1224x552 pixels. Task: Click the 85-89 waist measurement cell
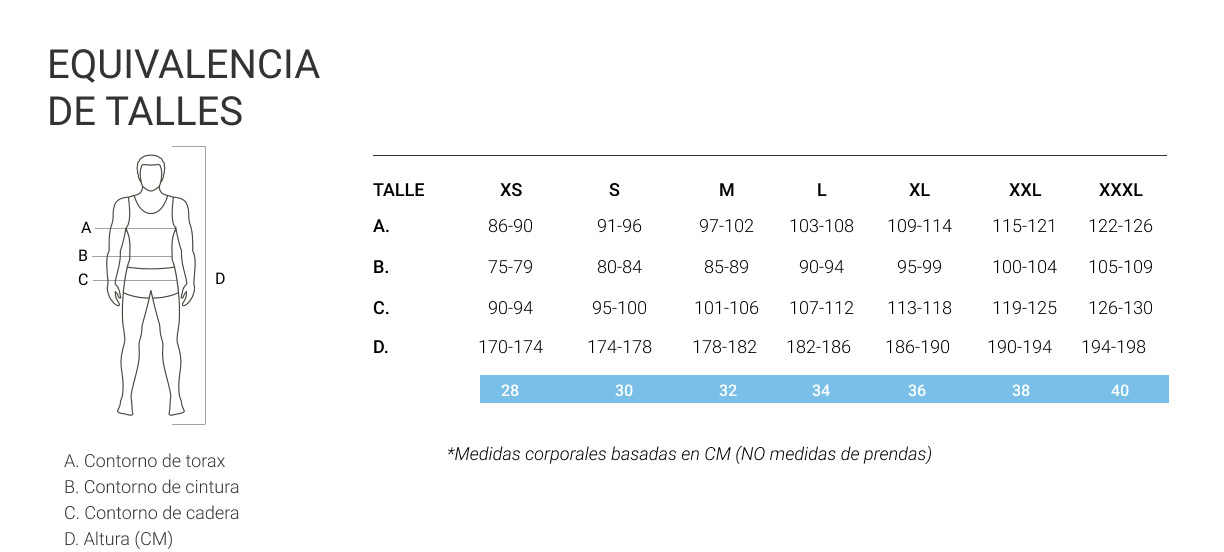pyautogui.click(x=727, y=267)
